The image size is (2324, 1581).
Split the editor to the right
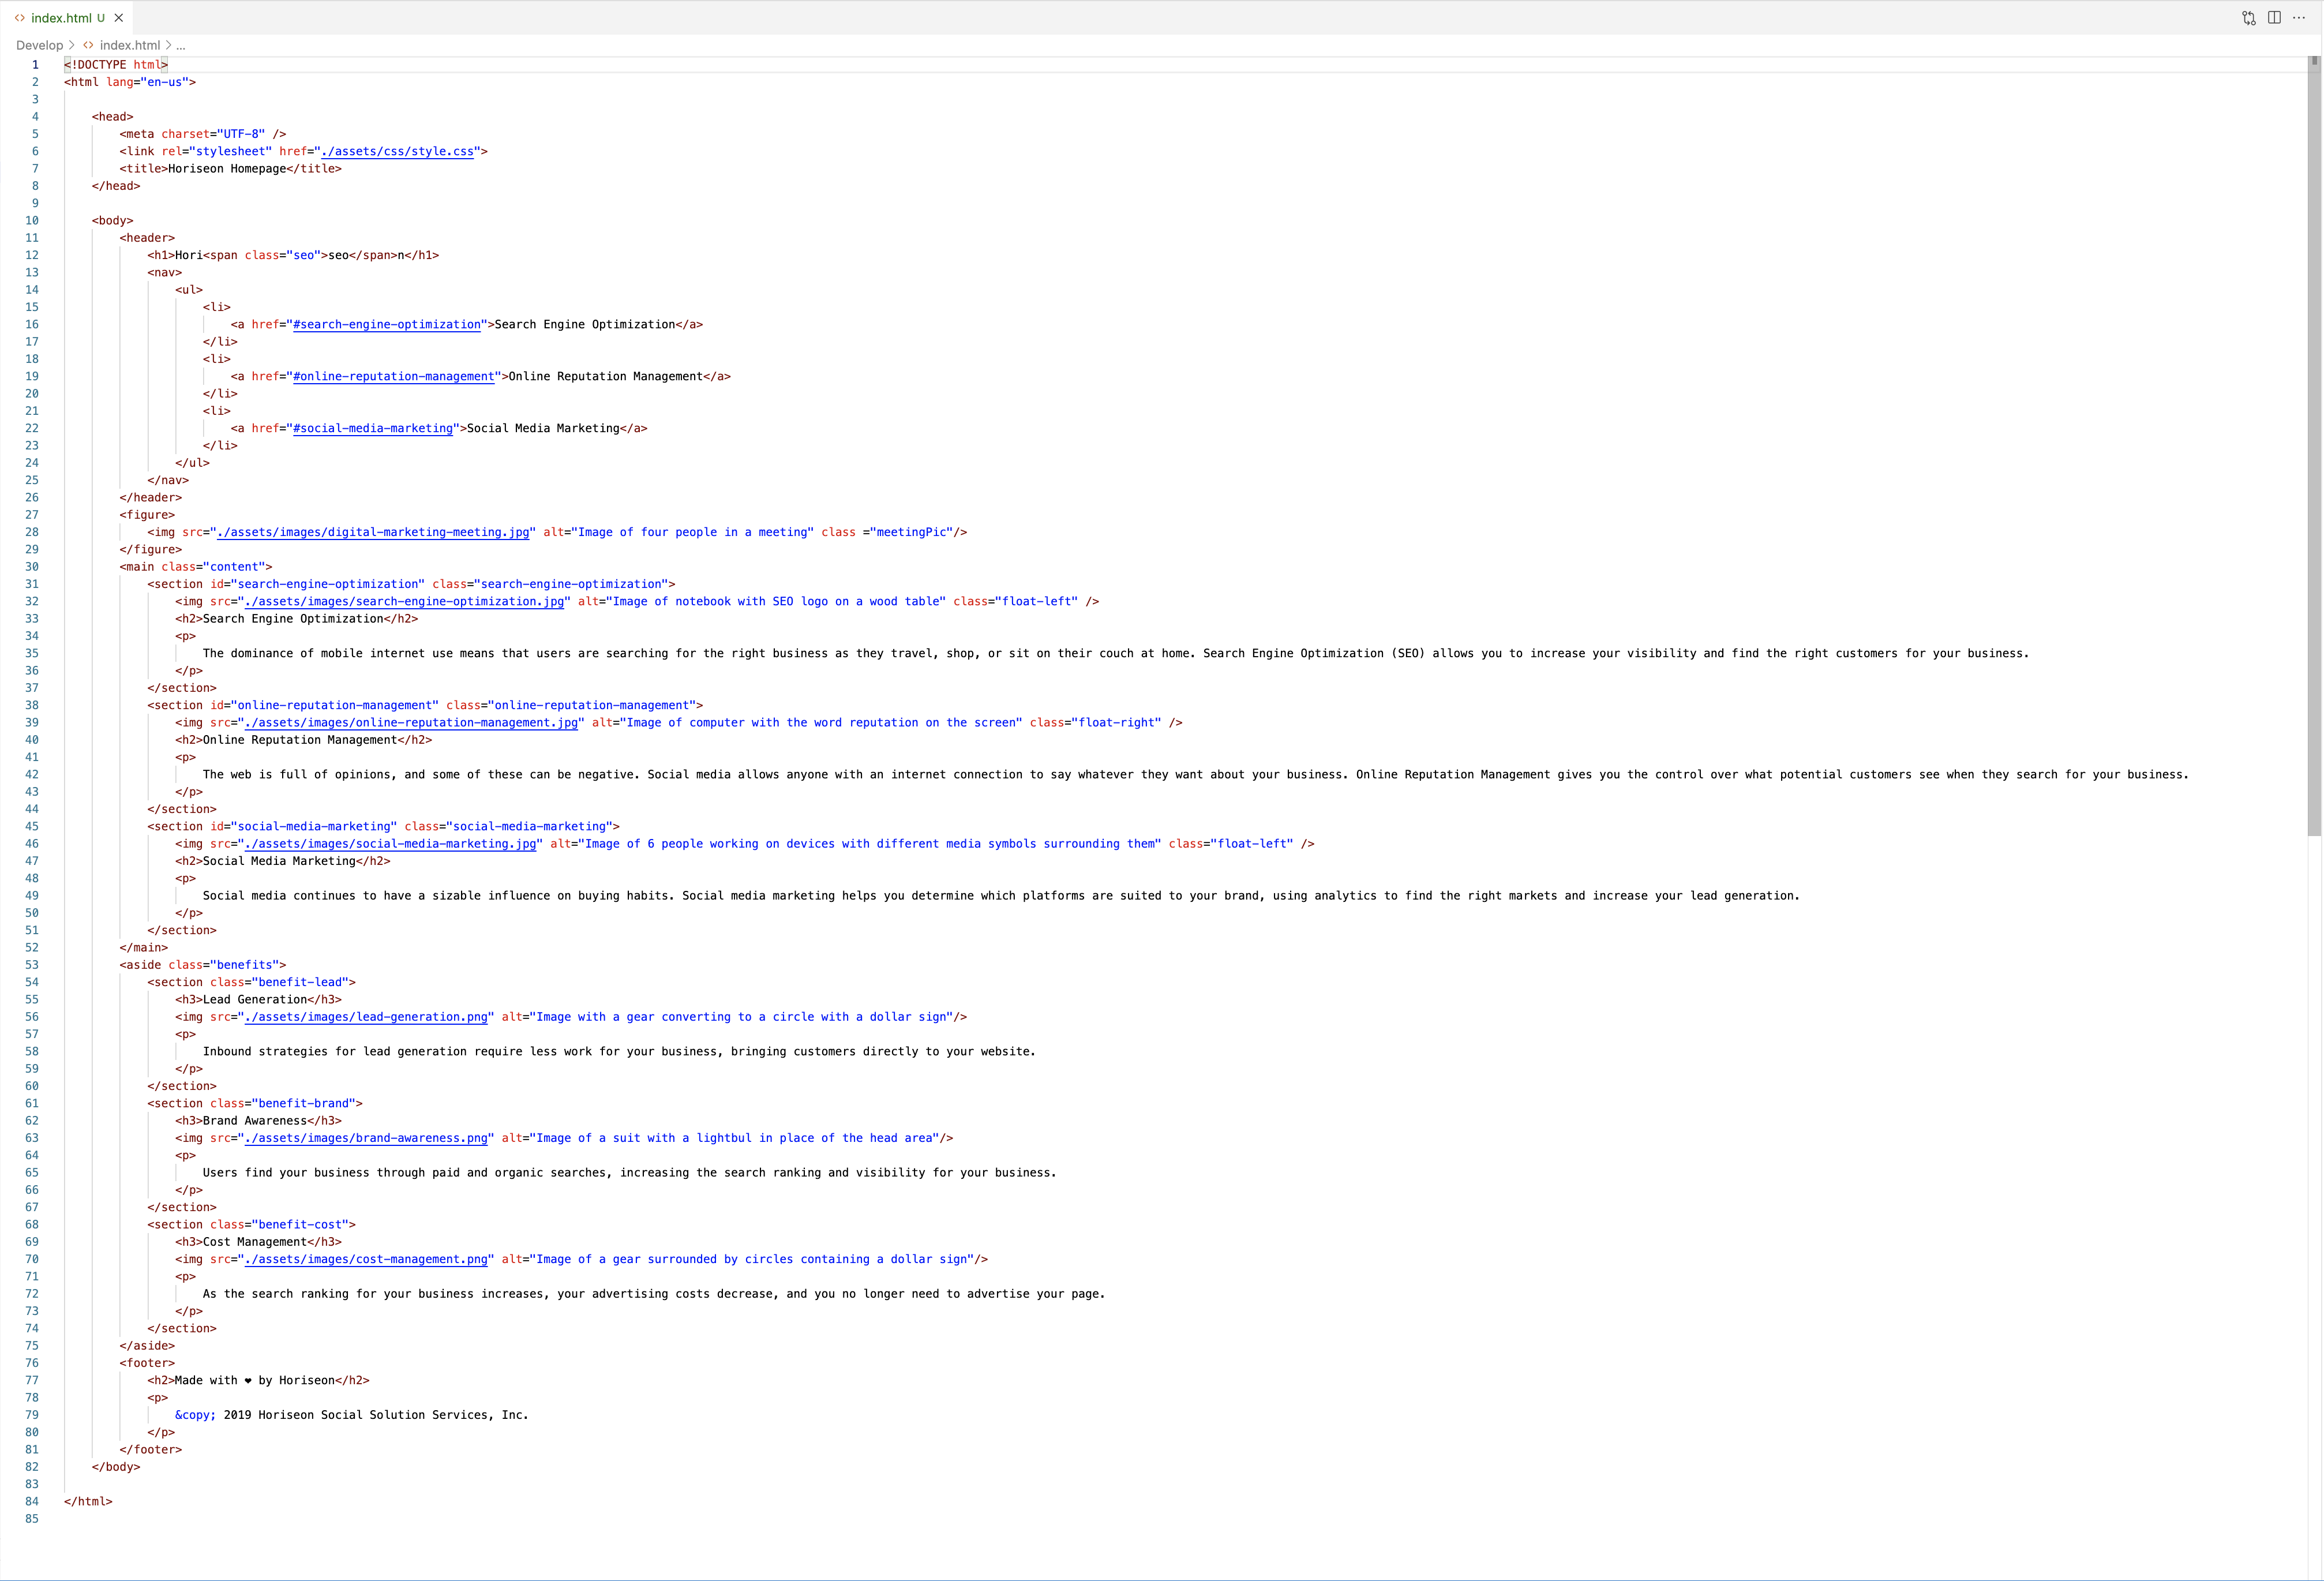(2274, 18)
